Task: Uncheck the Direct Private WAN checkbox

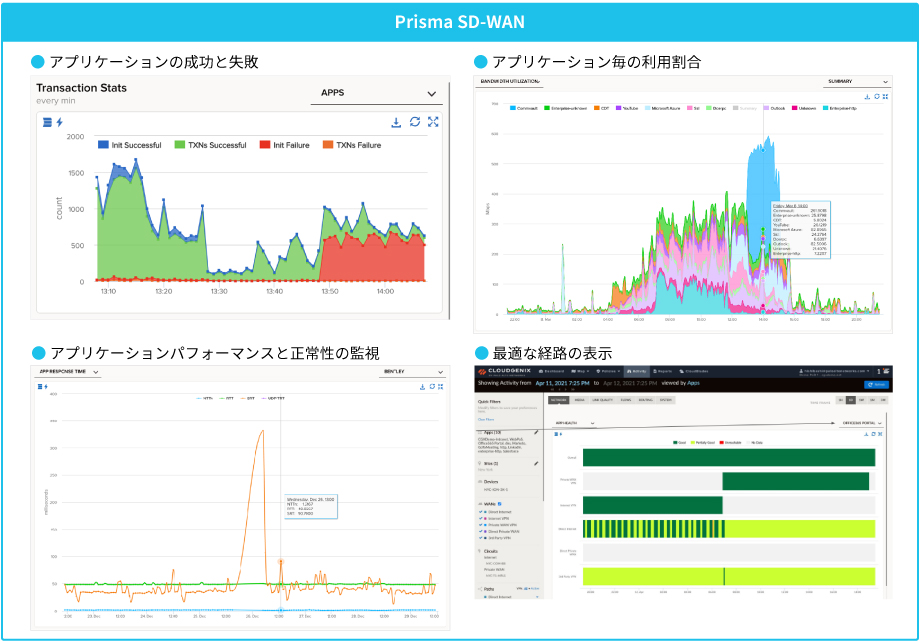Action: [481, 531]
